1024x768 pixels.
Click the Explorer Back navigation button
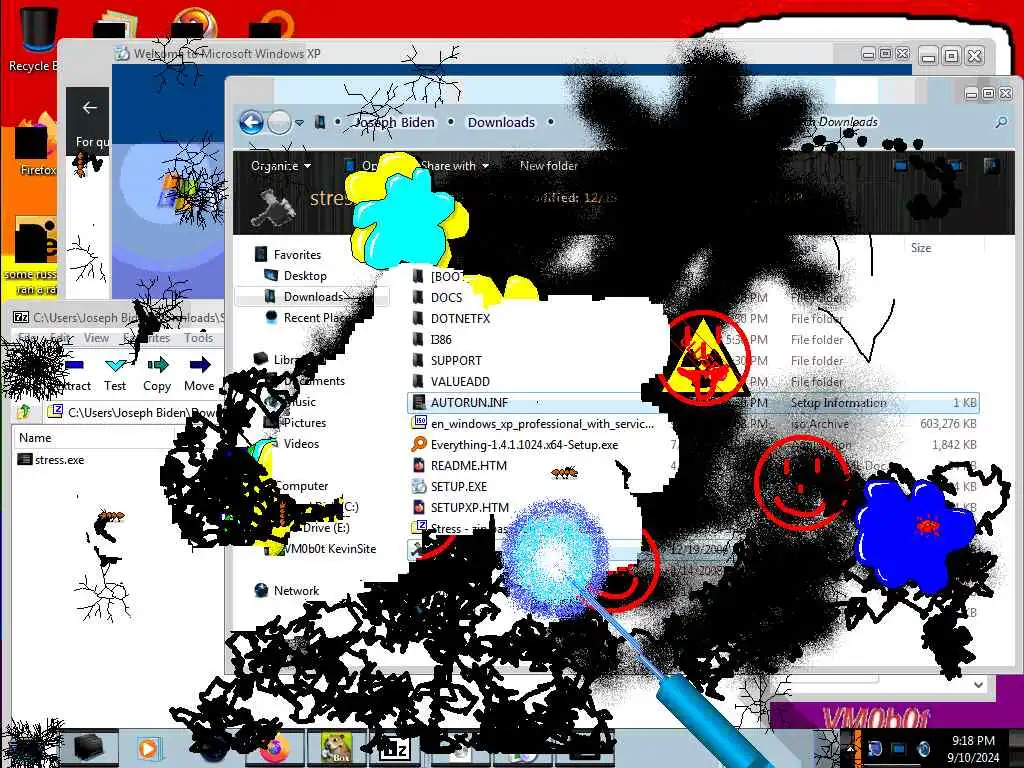pos(251,122)
